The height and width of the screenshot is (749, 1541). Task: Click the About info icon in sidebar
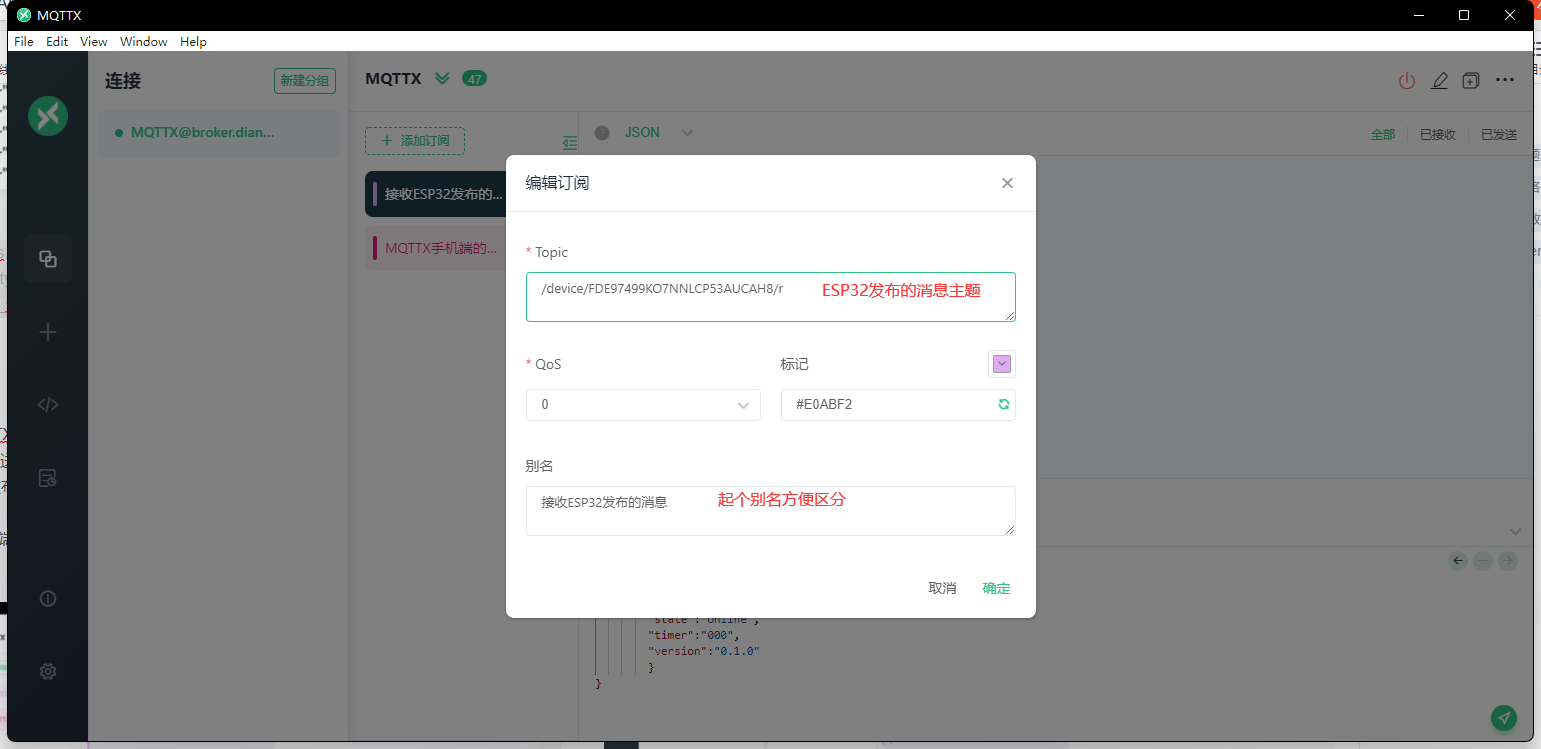[x=47, y=598]
